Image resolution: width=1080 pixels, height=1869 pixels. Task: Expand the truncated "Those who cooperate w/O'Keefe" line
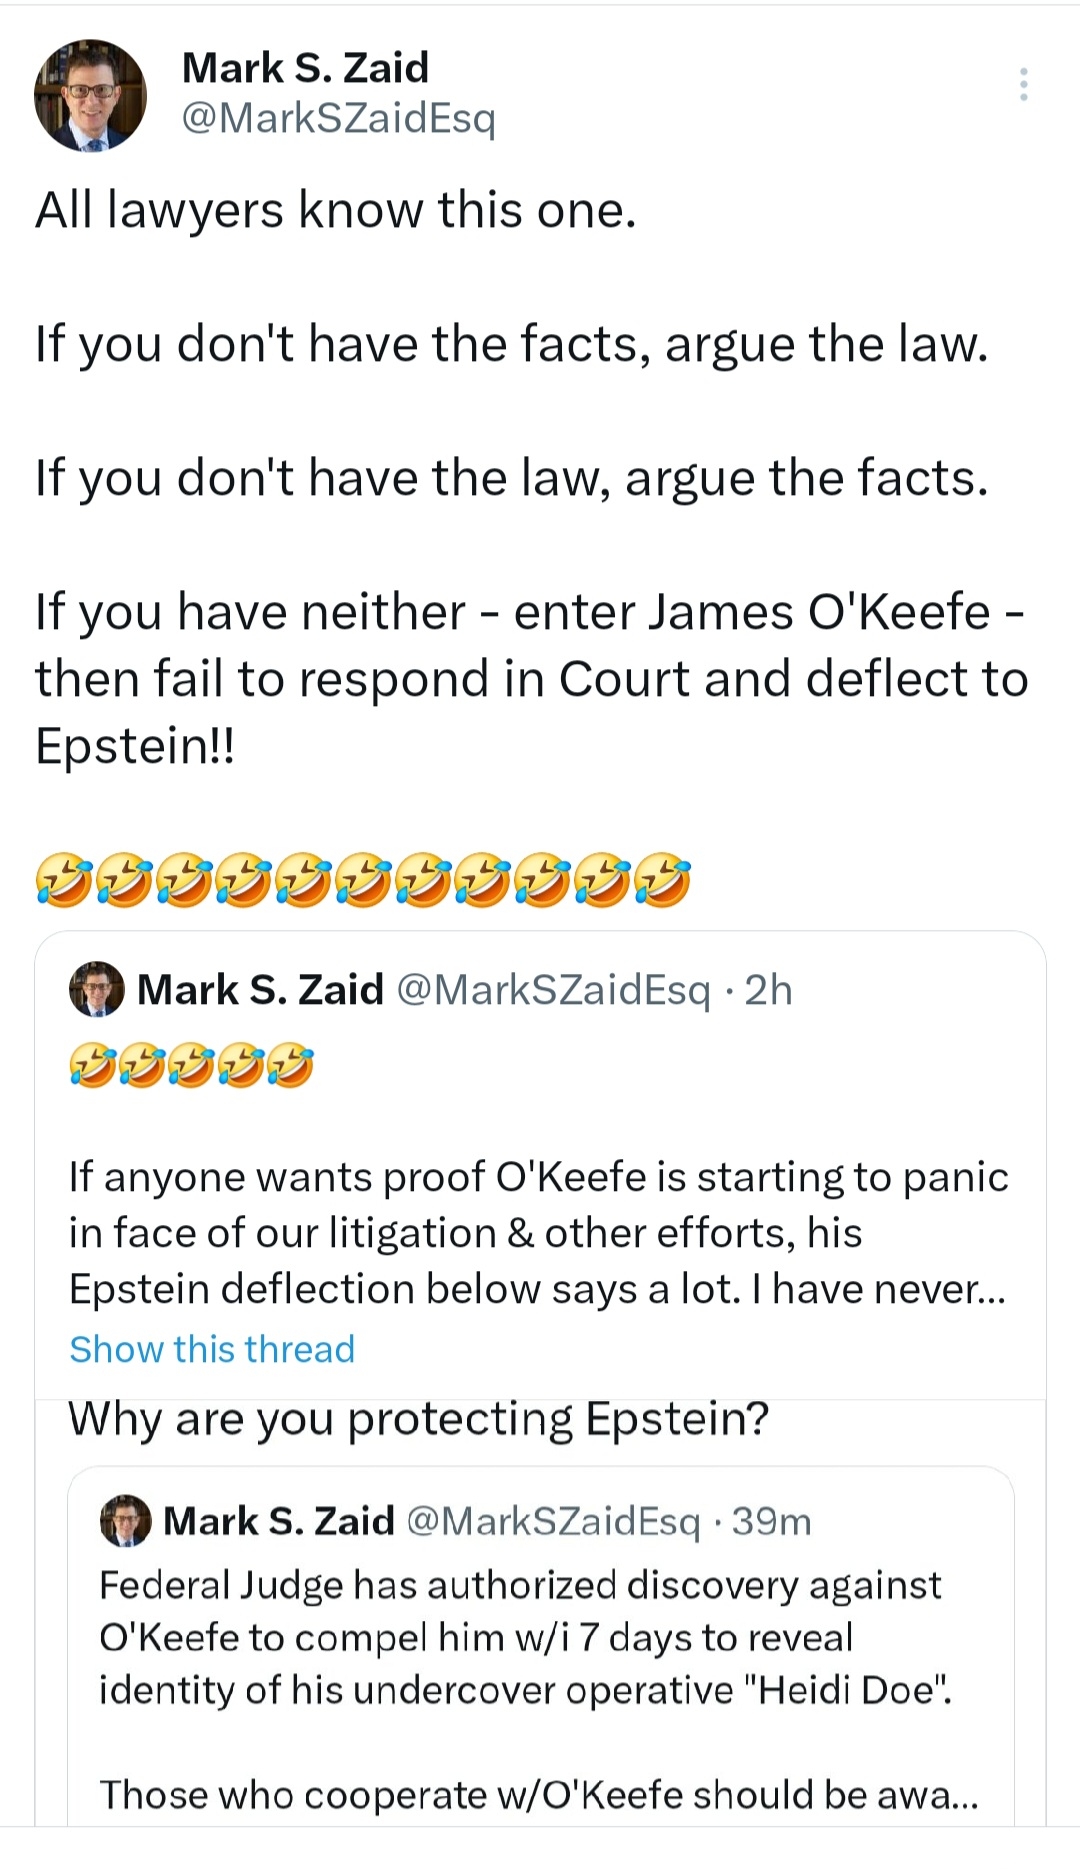click(x=539, y=1795)
